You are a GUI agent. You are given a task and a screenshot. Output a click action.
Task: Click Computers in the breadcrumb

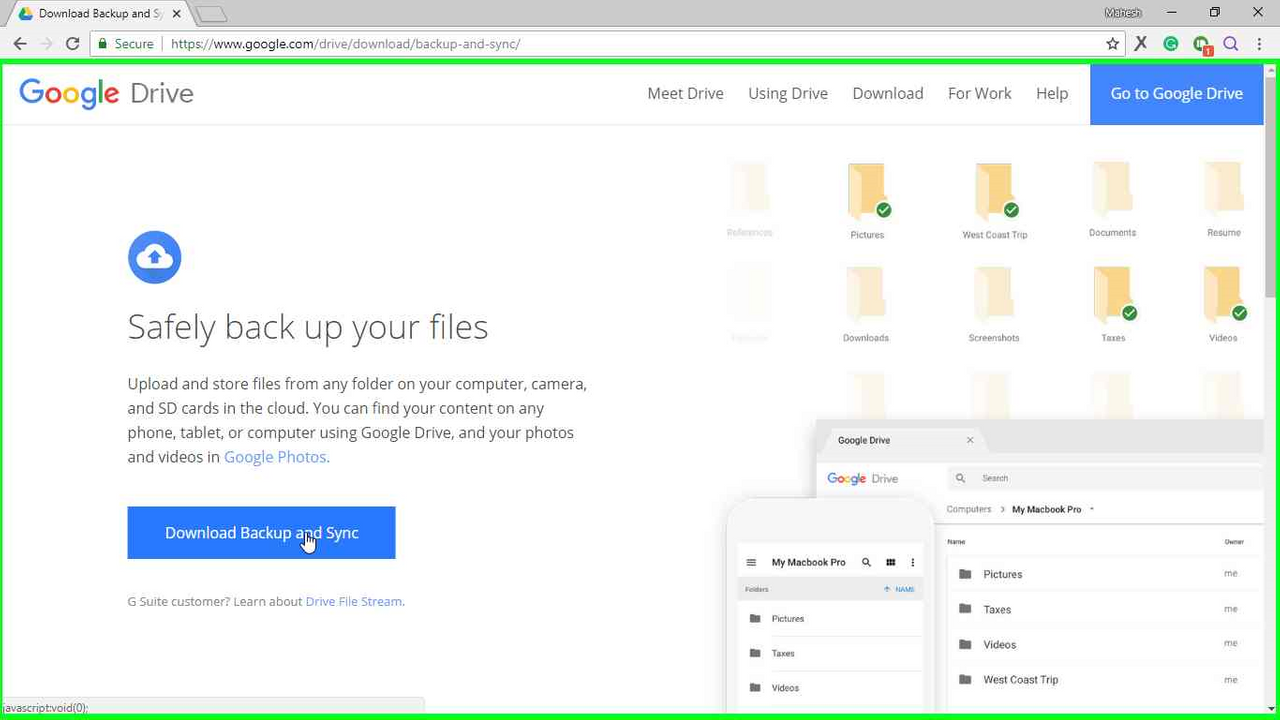969,509
